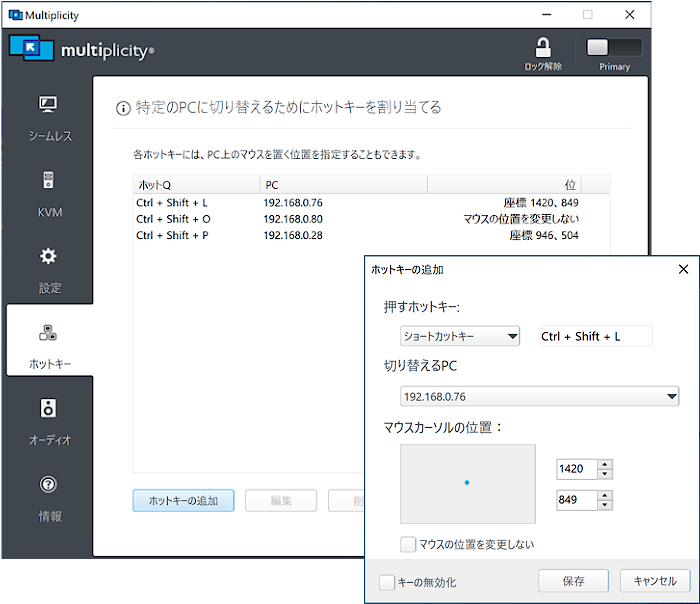Decrease the 1420 value with down arrow

coord(605,474)
